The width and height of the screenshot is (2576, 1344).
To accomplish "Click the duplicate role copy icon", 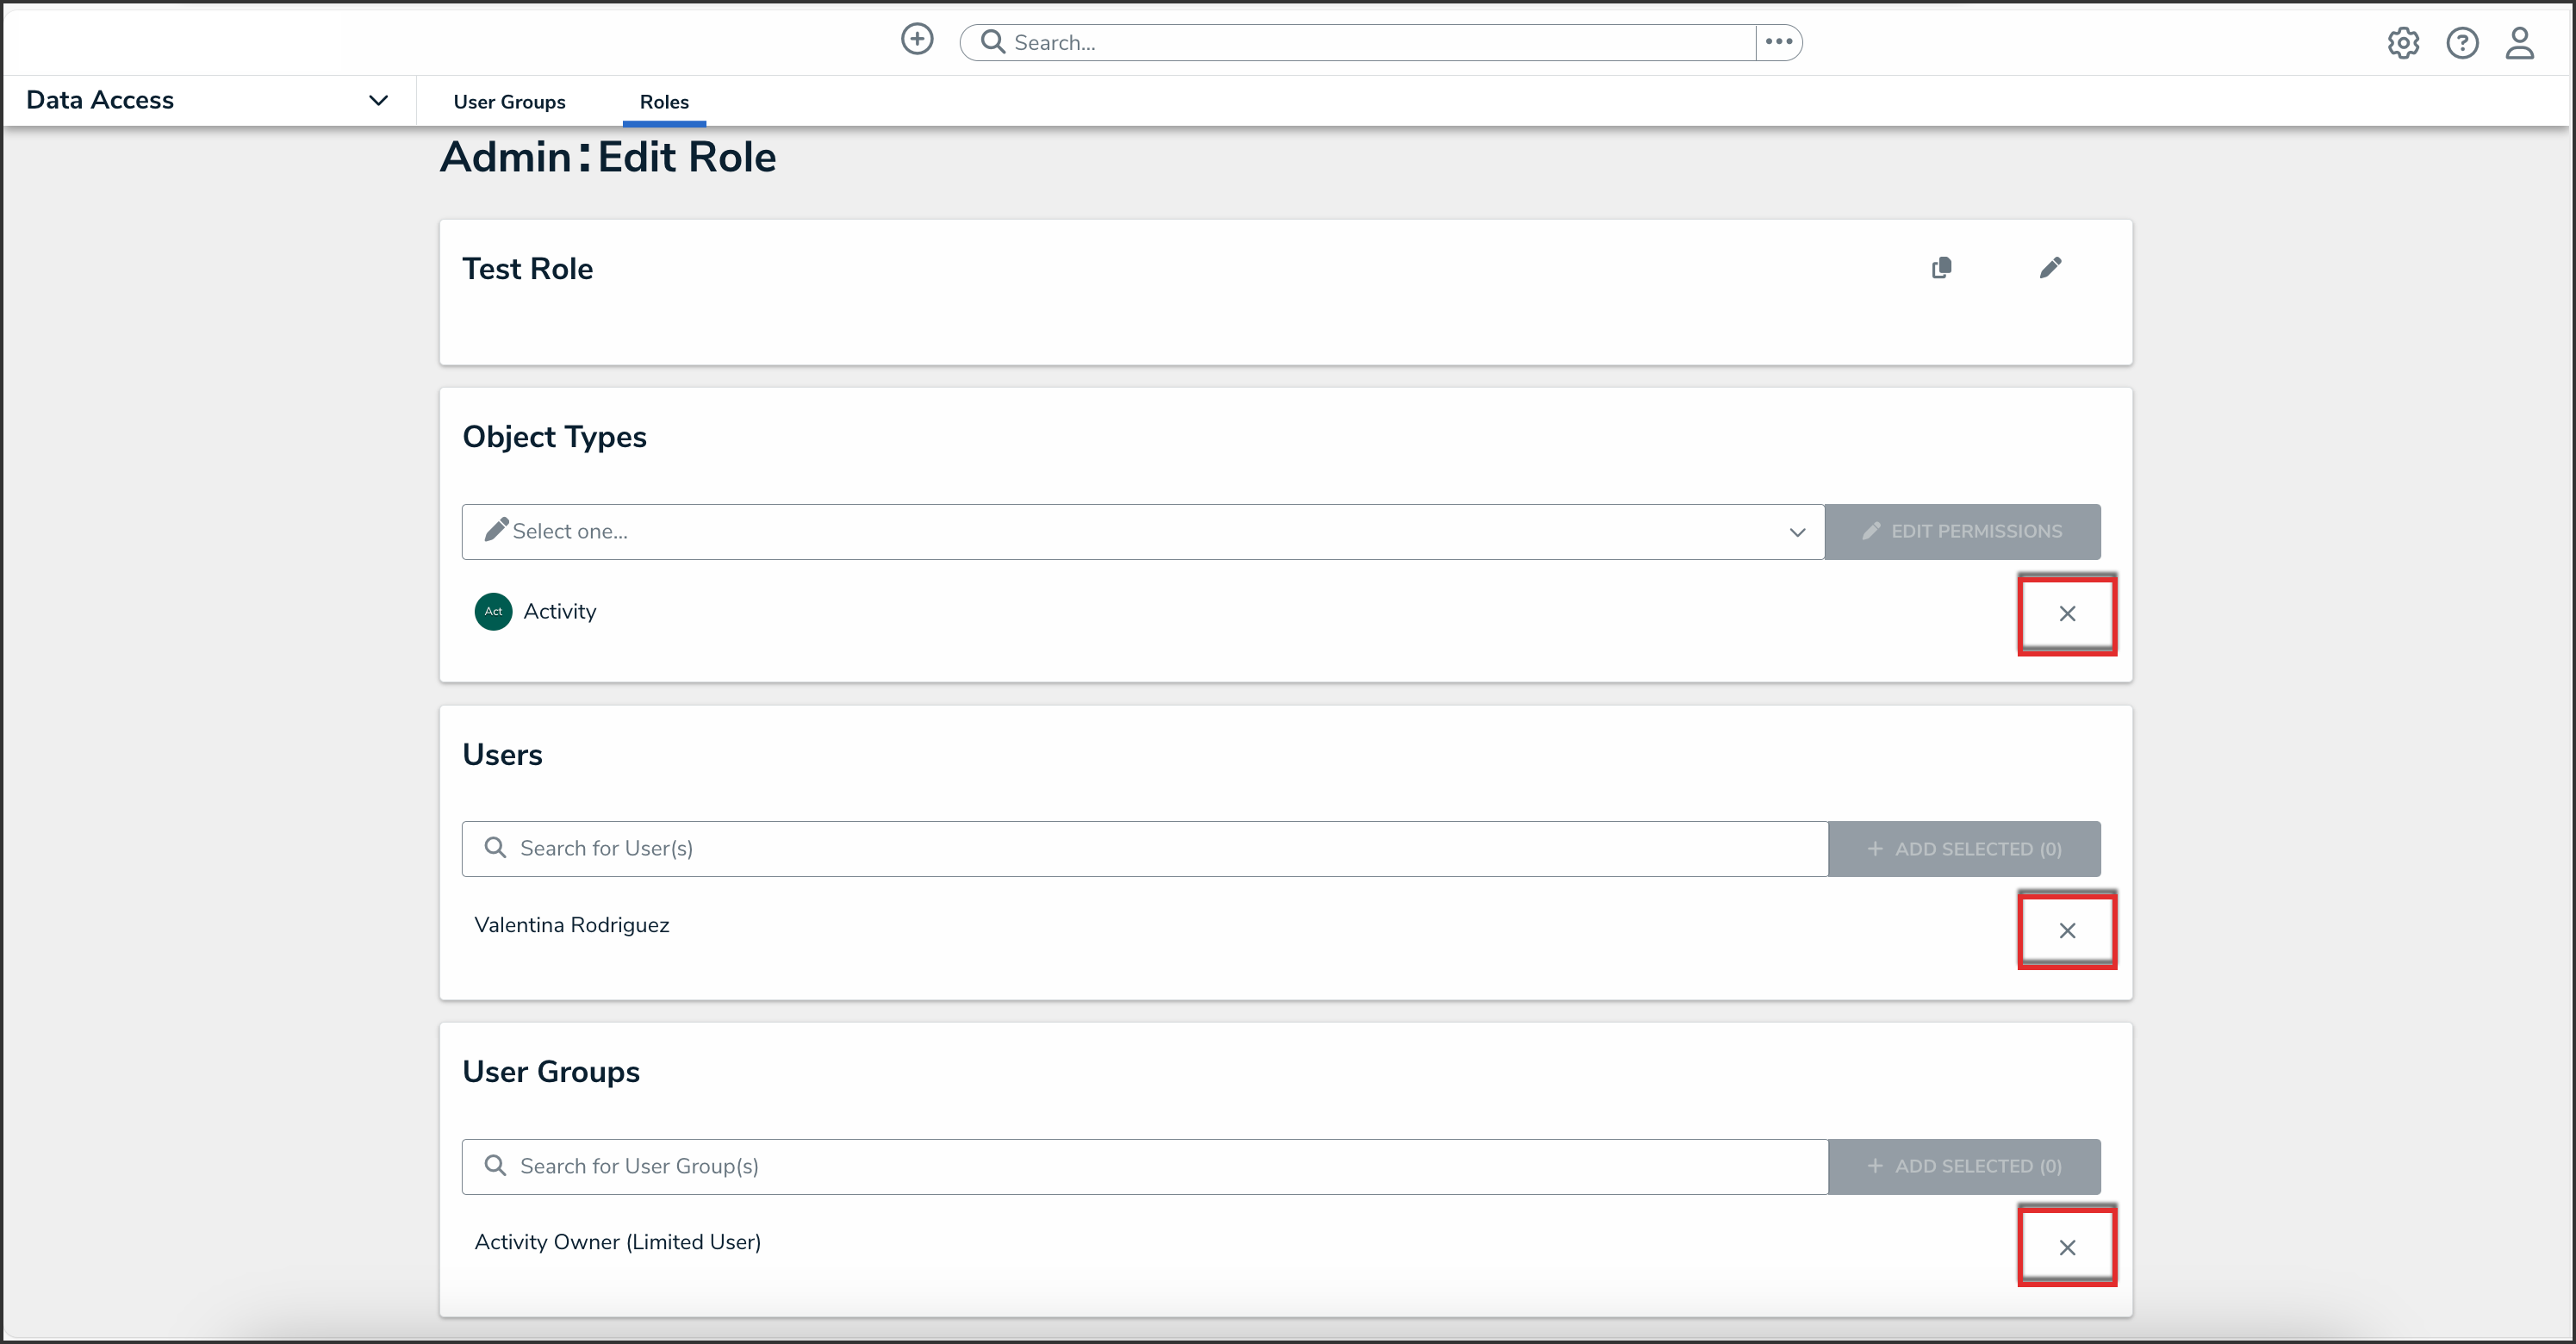I will (1941, 268).
